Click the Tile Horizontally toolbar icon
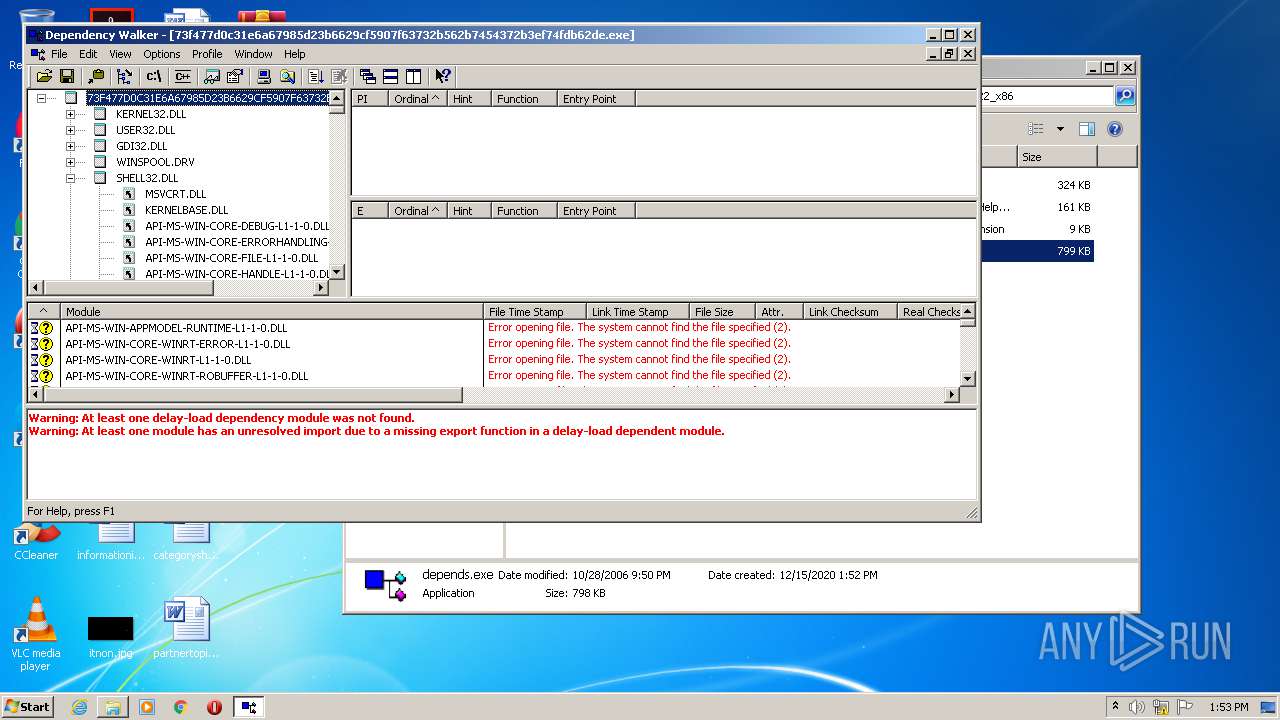 click(x=391, y=76)
